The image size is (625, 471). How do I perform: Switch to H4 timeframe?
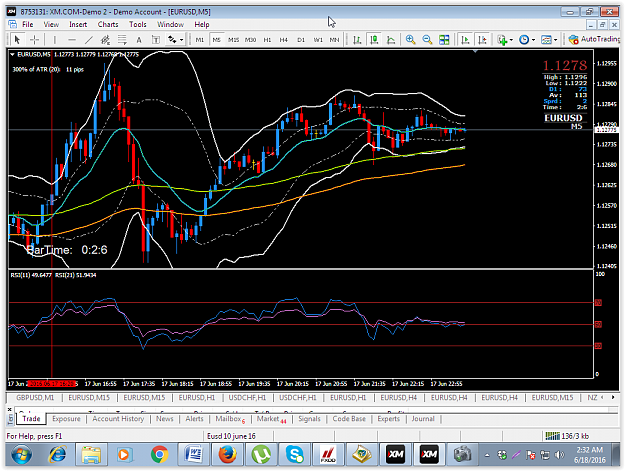[x=283, y=39]
